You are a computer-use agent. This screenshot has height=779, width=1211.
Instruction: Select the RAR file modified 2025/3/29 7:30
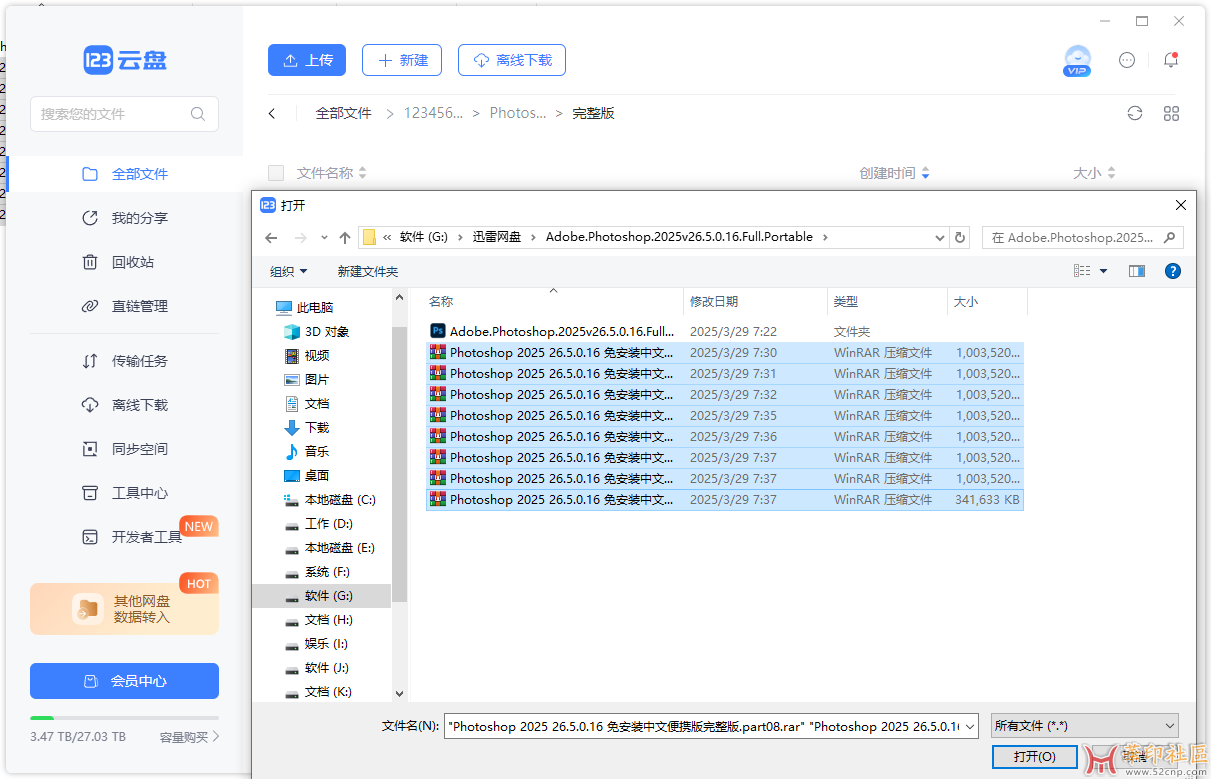pos(725,352)
